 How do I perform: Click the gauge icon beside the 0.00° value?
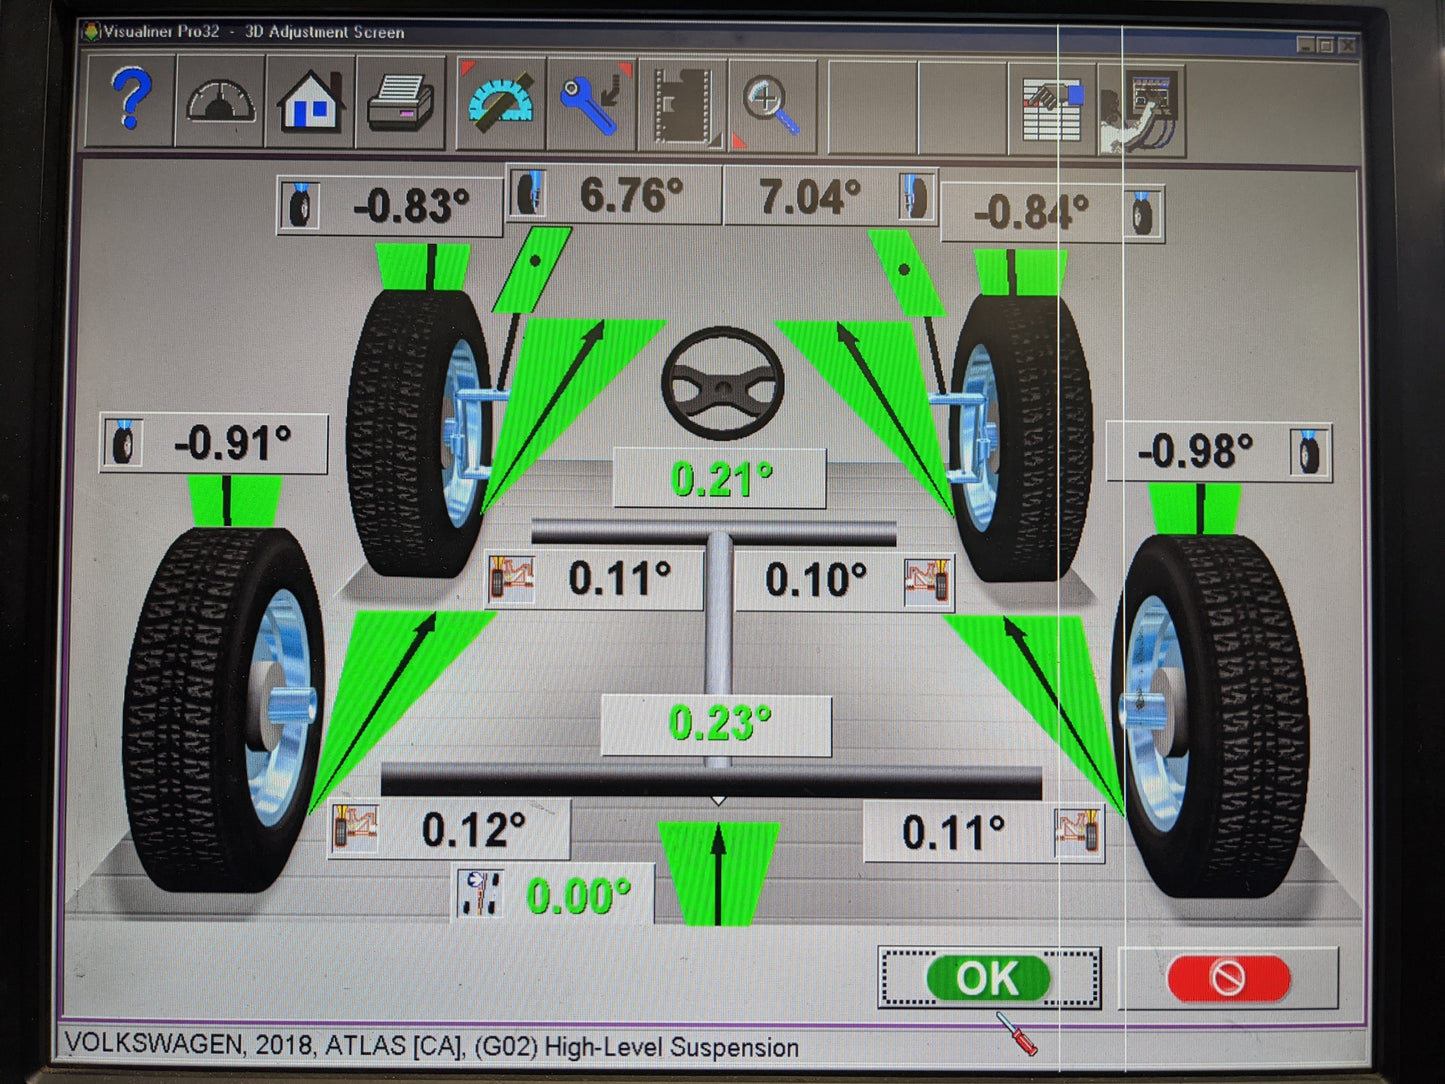(x=480, y=893)
